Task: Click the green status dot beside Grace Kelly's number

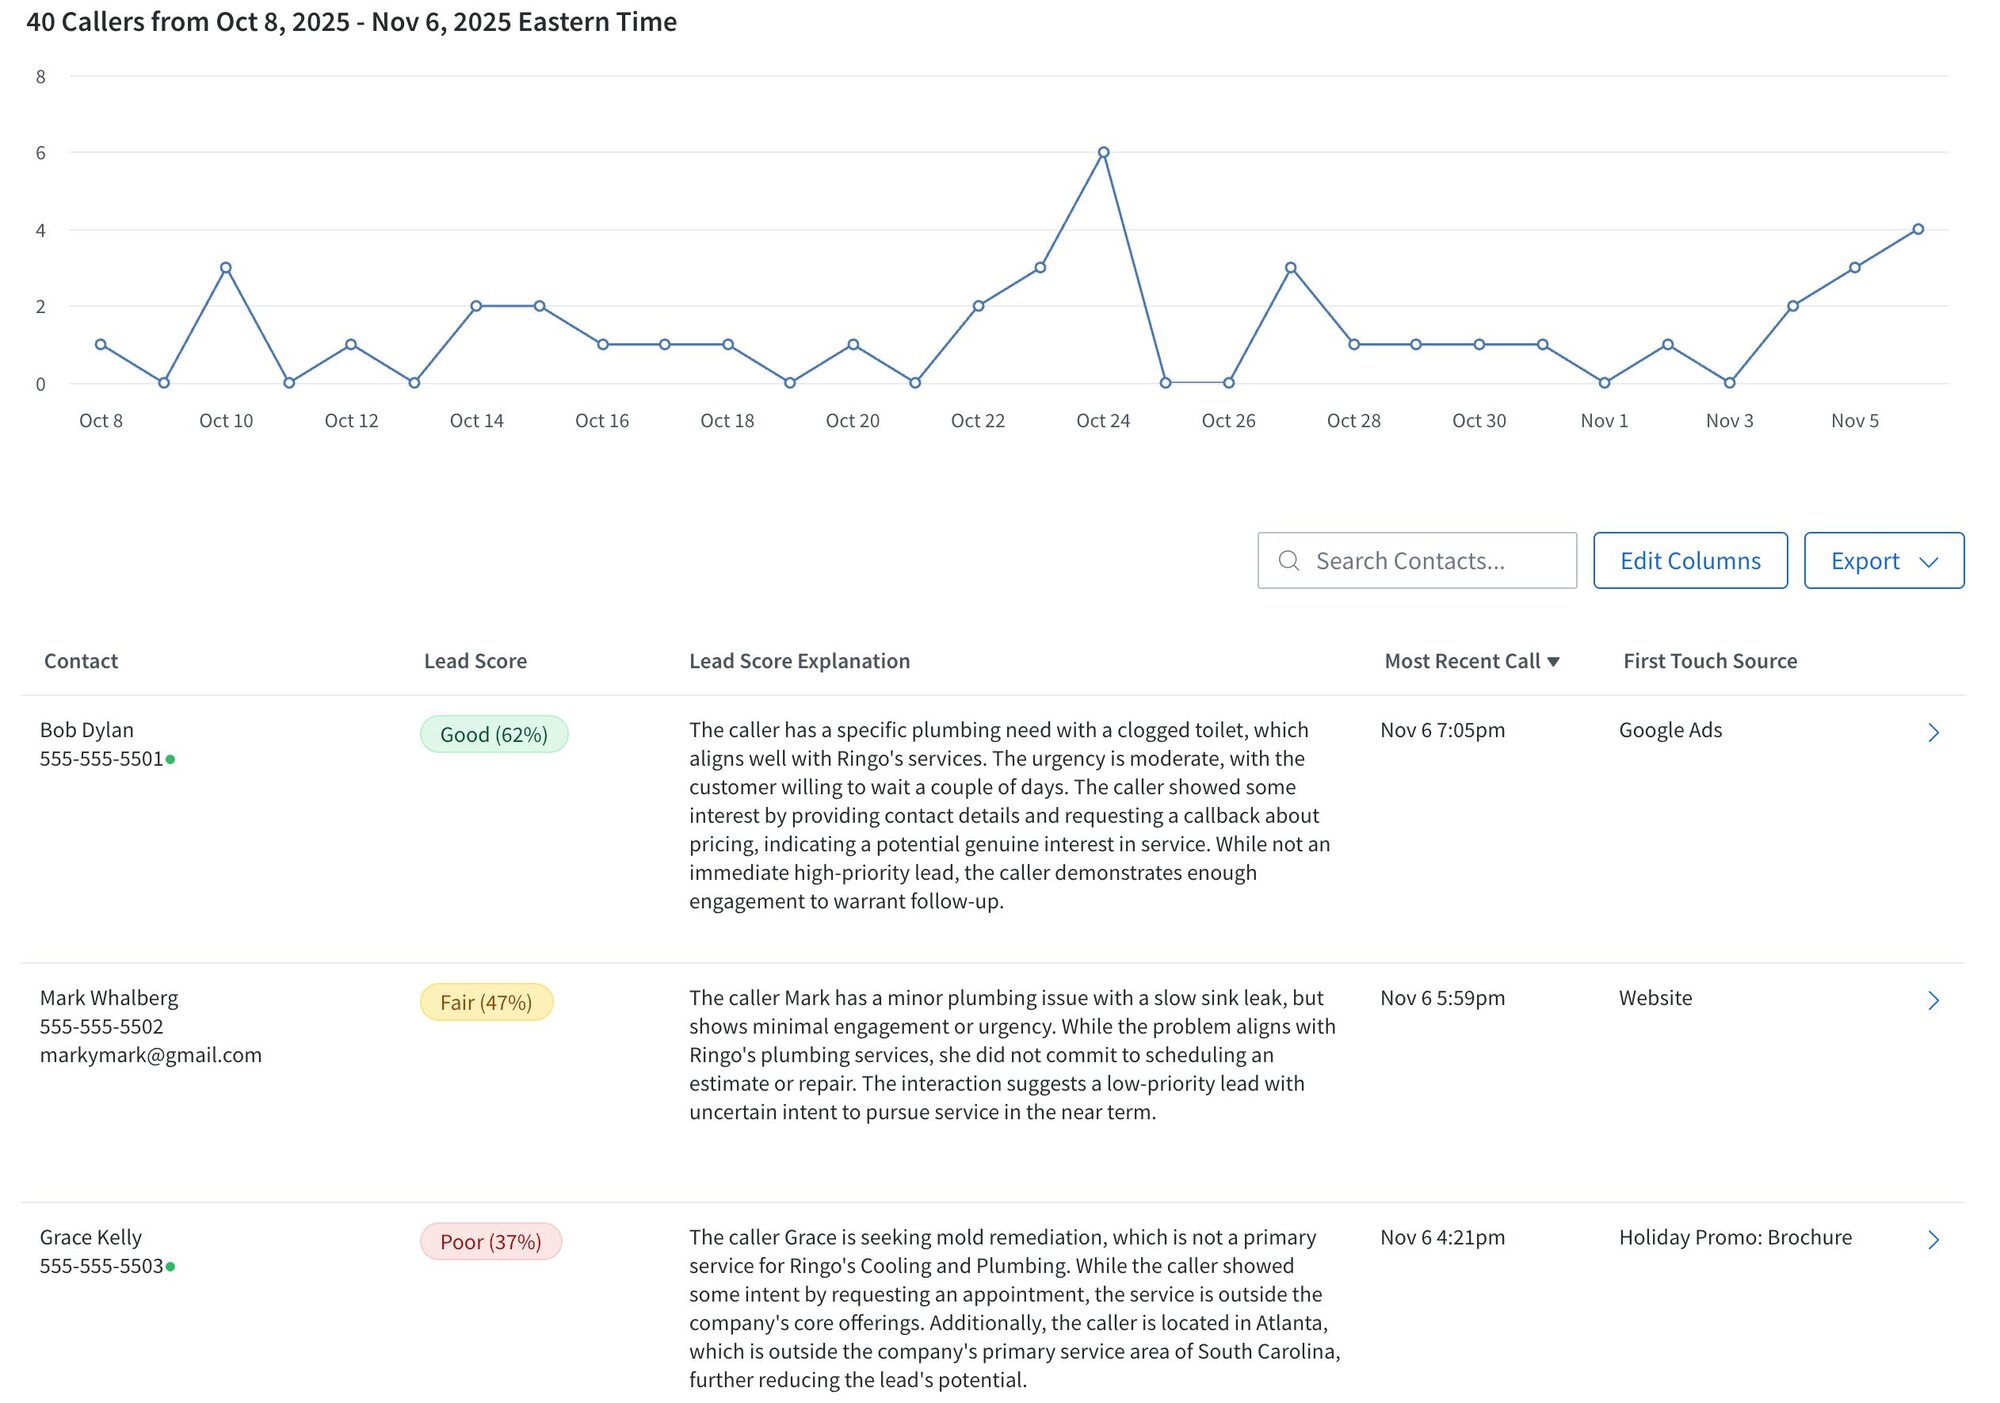Action: click(172, 1267)
